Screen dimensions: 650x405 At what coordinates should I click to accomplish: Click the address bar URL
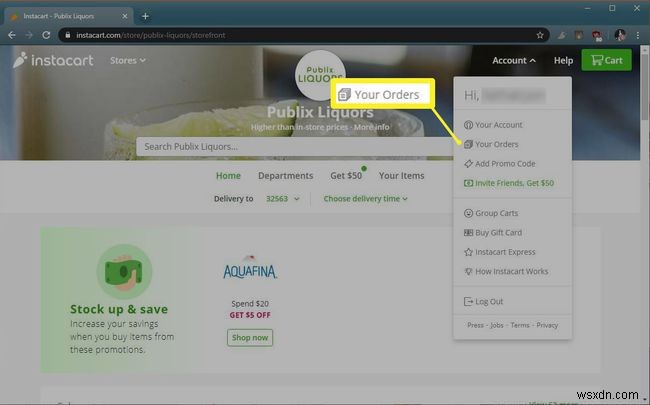(x=151, y=35)
